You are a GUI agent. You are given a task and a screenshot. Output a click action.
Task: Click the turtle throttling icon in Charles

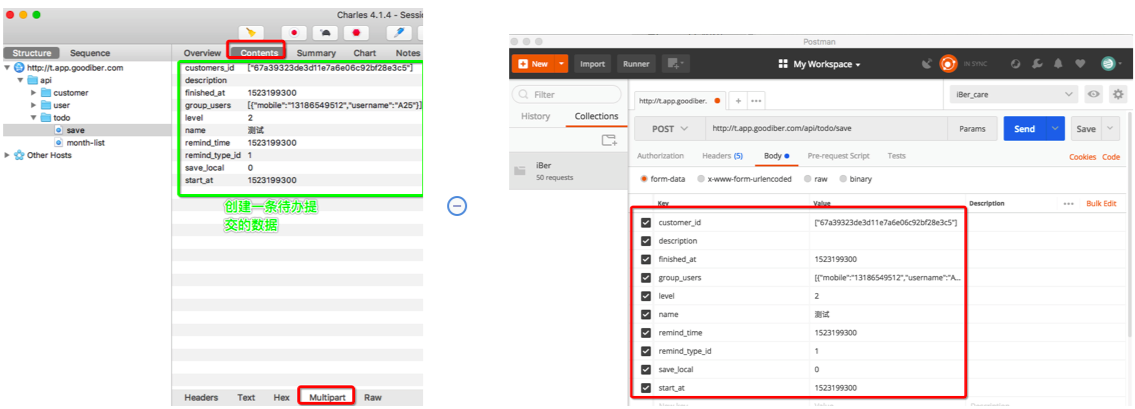pos(325,33)
